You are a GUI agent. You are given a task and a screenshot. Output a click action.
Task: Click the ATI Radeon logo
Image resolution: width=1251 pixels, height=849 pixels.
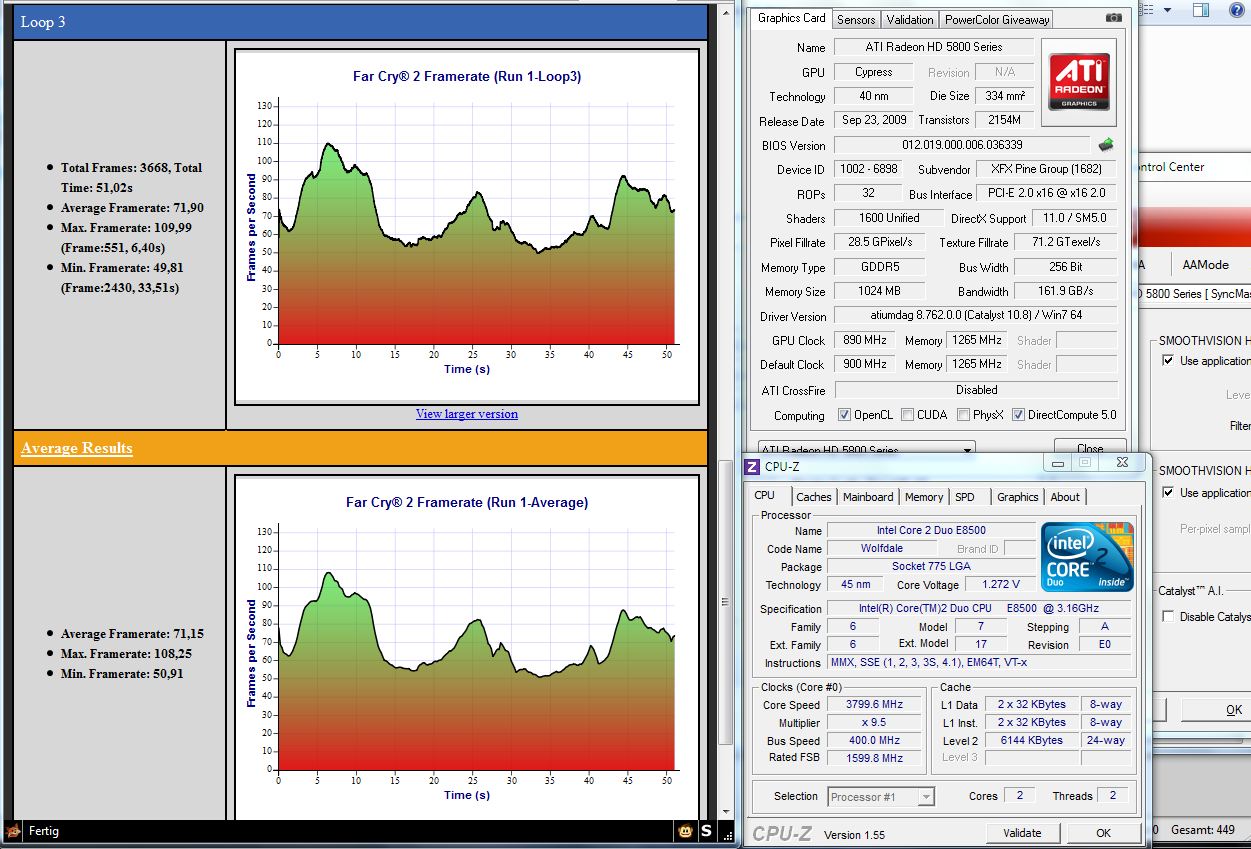tap(1079, 82)
